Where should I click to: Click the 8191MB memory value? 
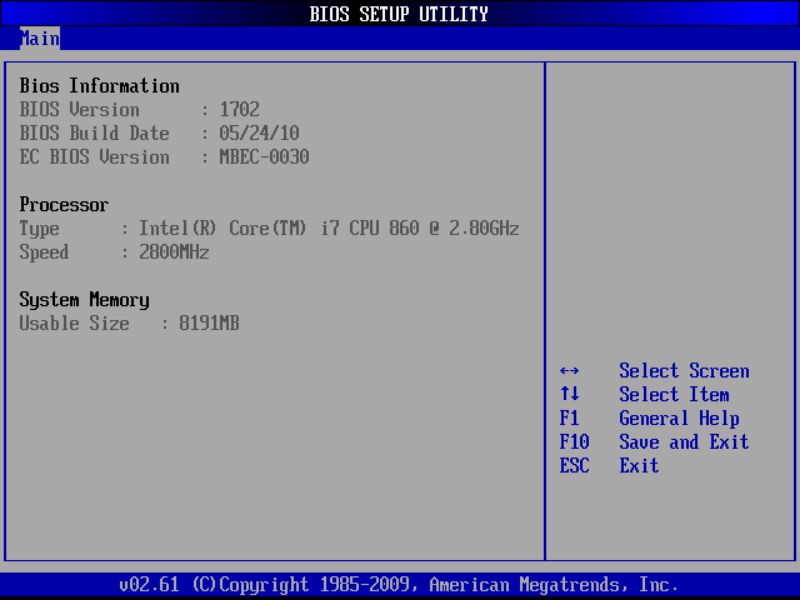(209, 323)
